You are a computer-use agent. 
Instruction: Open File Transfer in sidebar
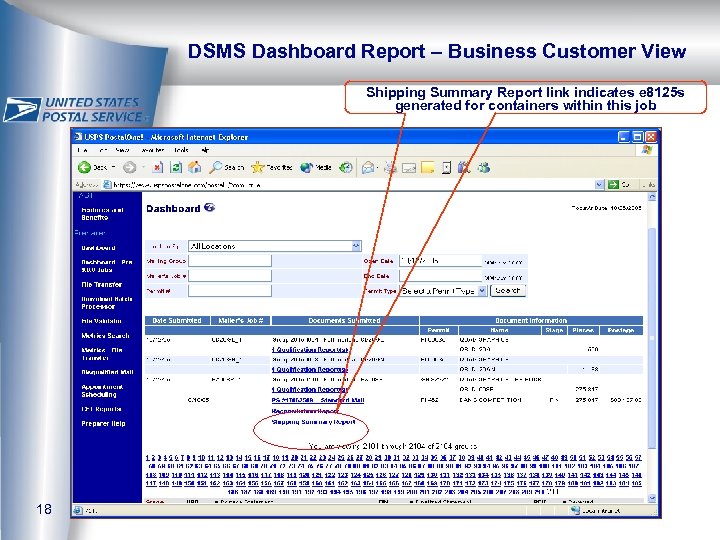(x=101, y=285)
